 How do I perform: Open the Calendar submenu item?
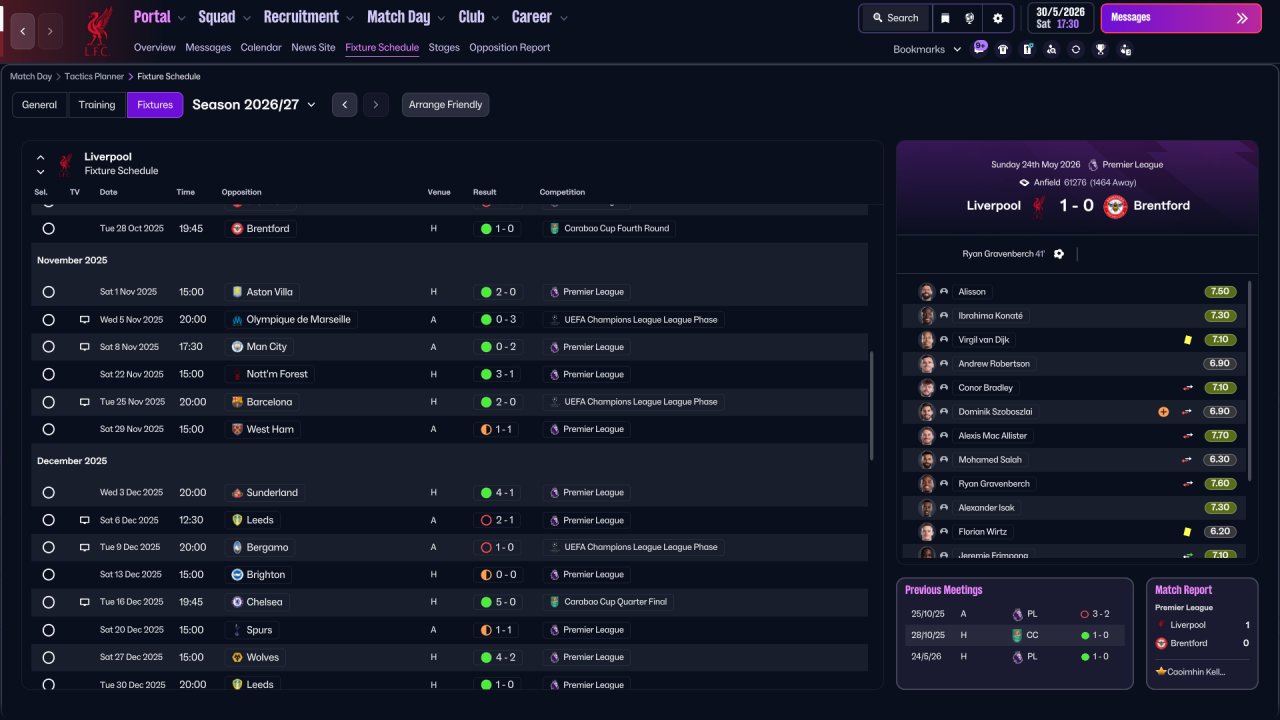click(261, 47)
